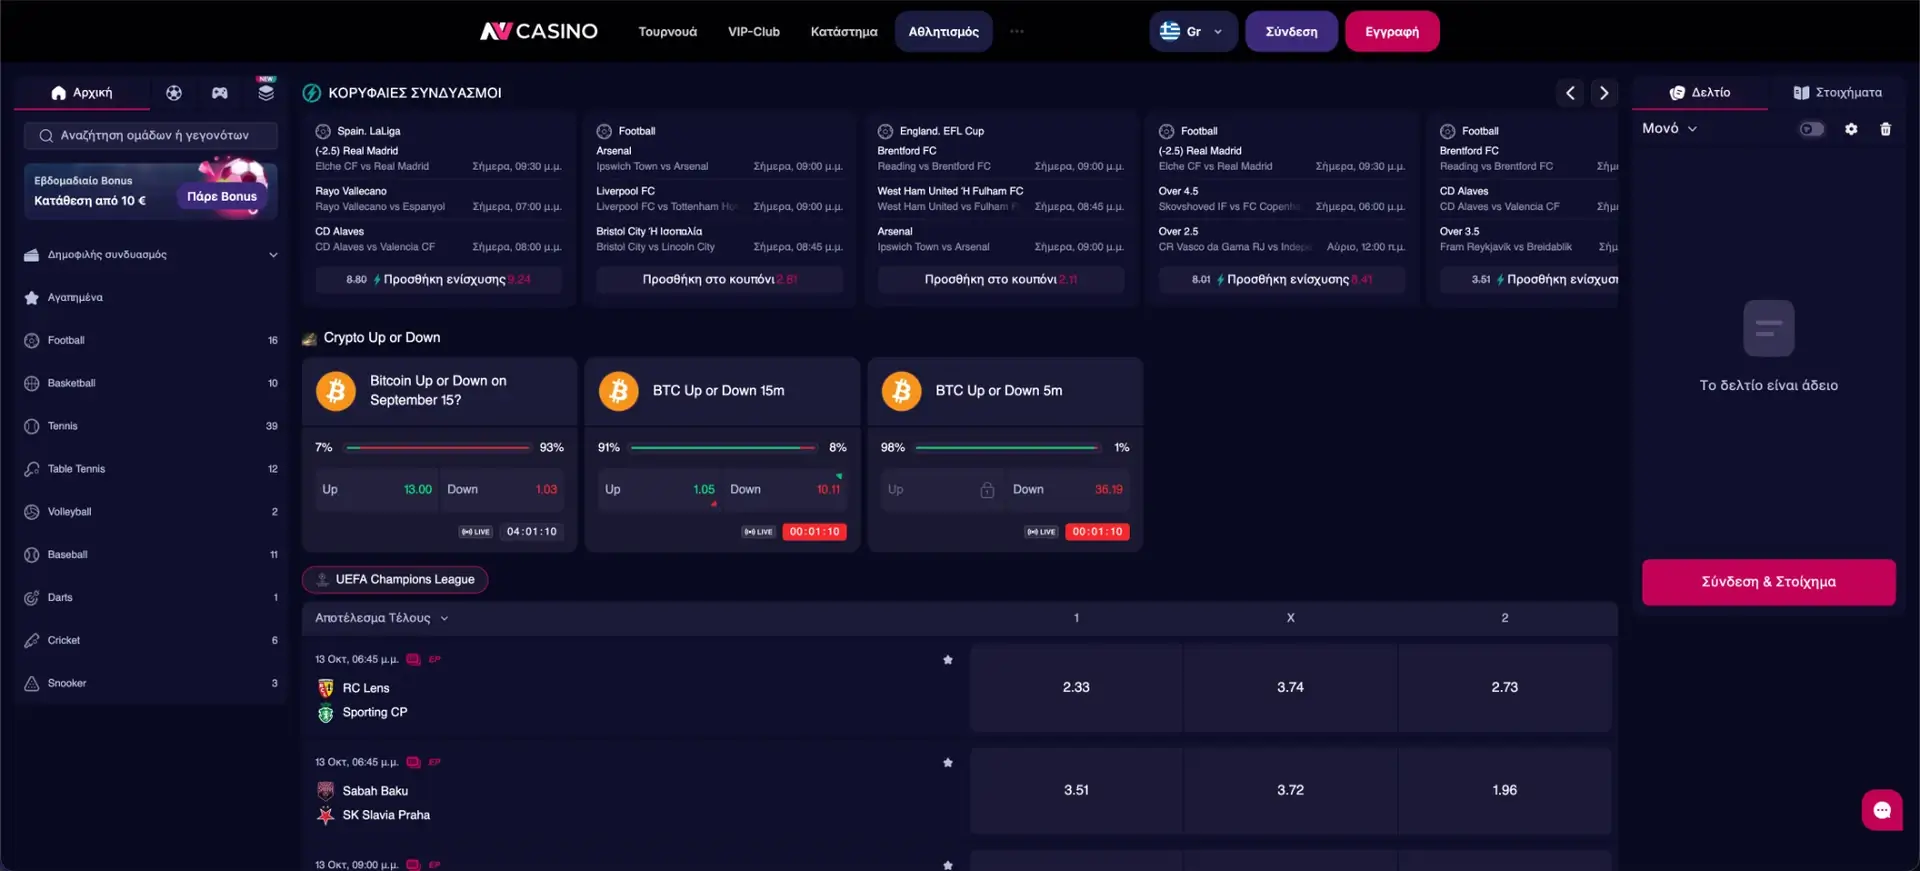Click the Bitcoin icon on BTC 5m card

[902, 391]
